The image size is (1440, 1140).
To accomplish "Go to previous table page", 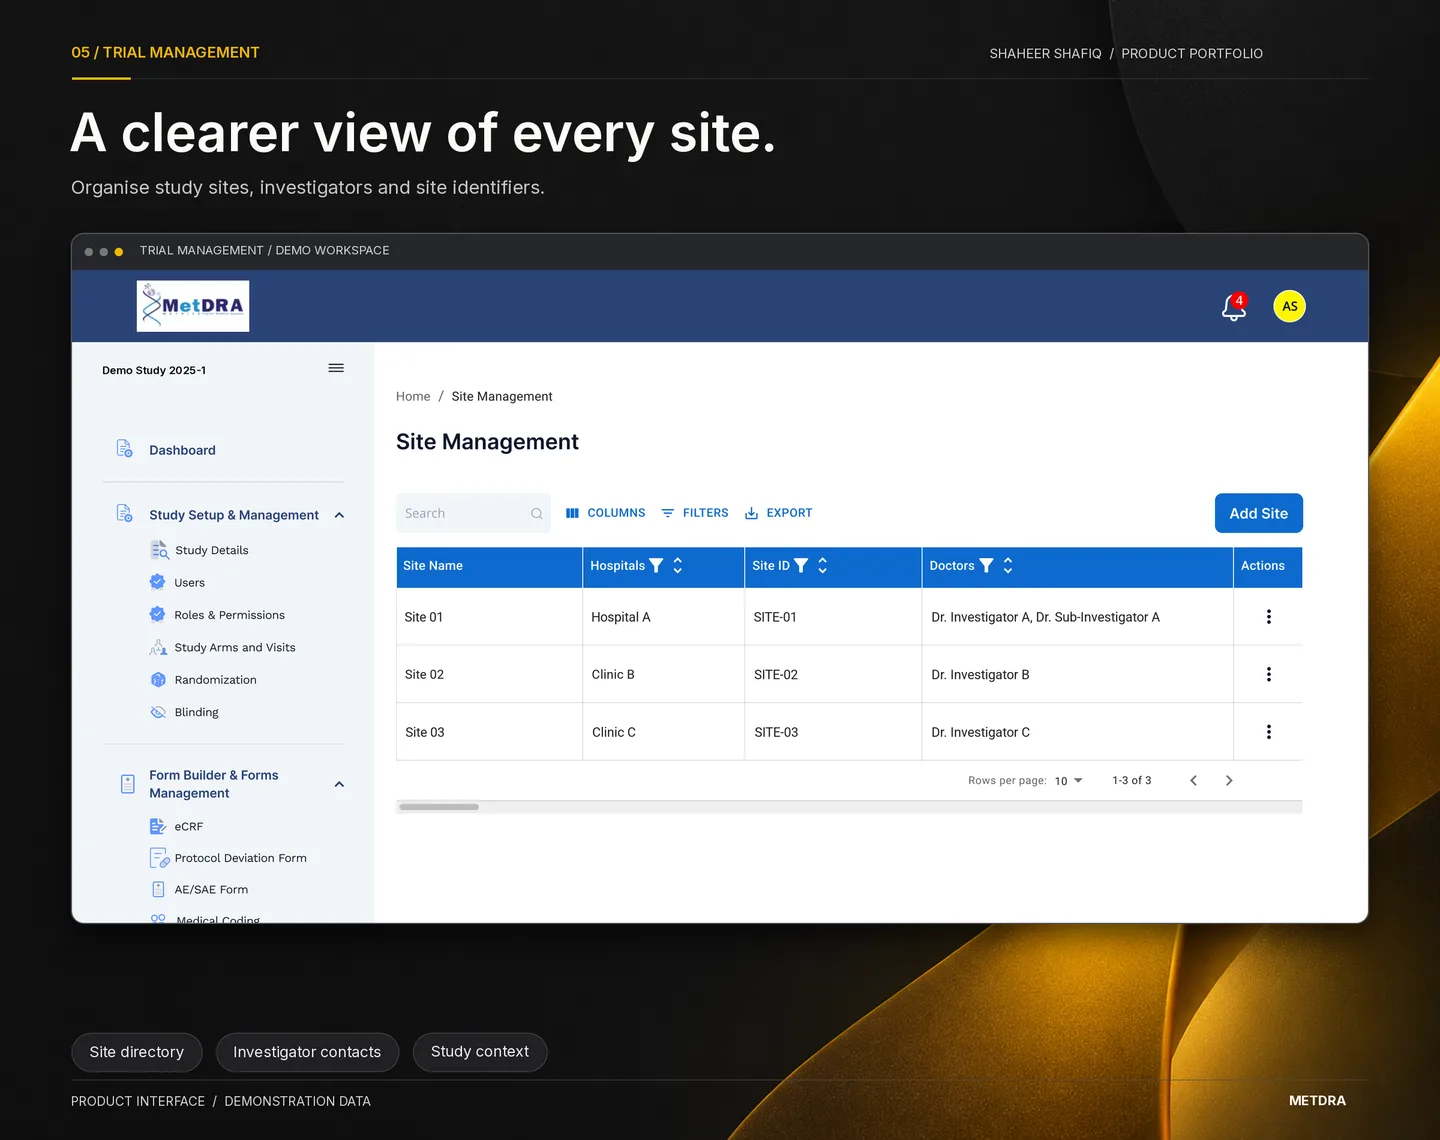I will tap(1193, 781).
